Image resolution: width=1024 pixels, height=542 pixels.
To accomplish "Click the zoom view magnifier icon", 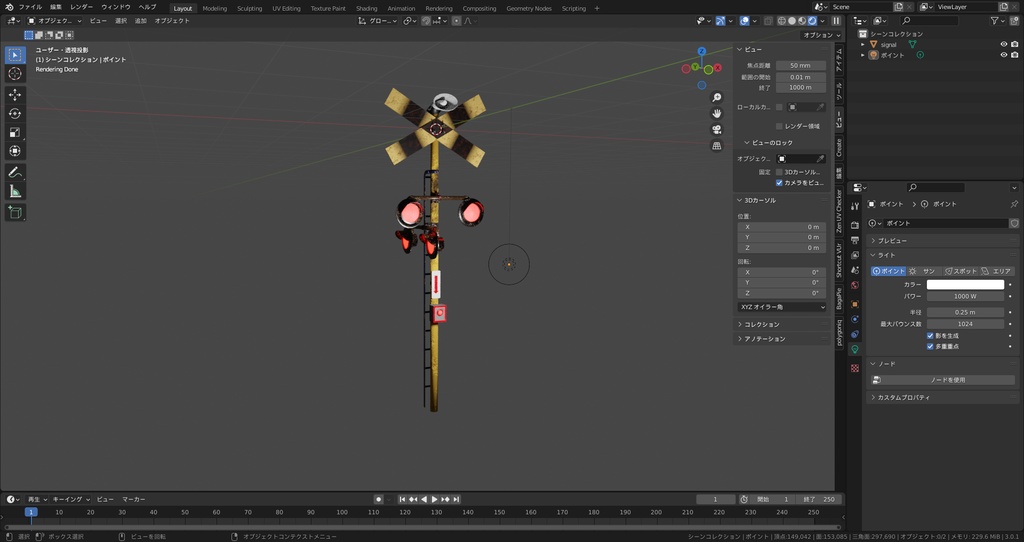I will pos(716,97).
